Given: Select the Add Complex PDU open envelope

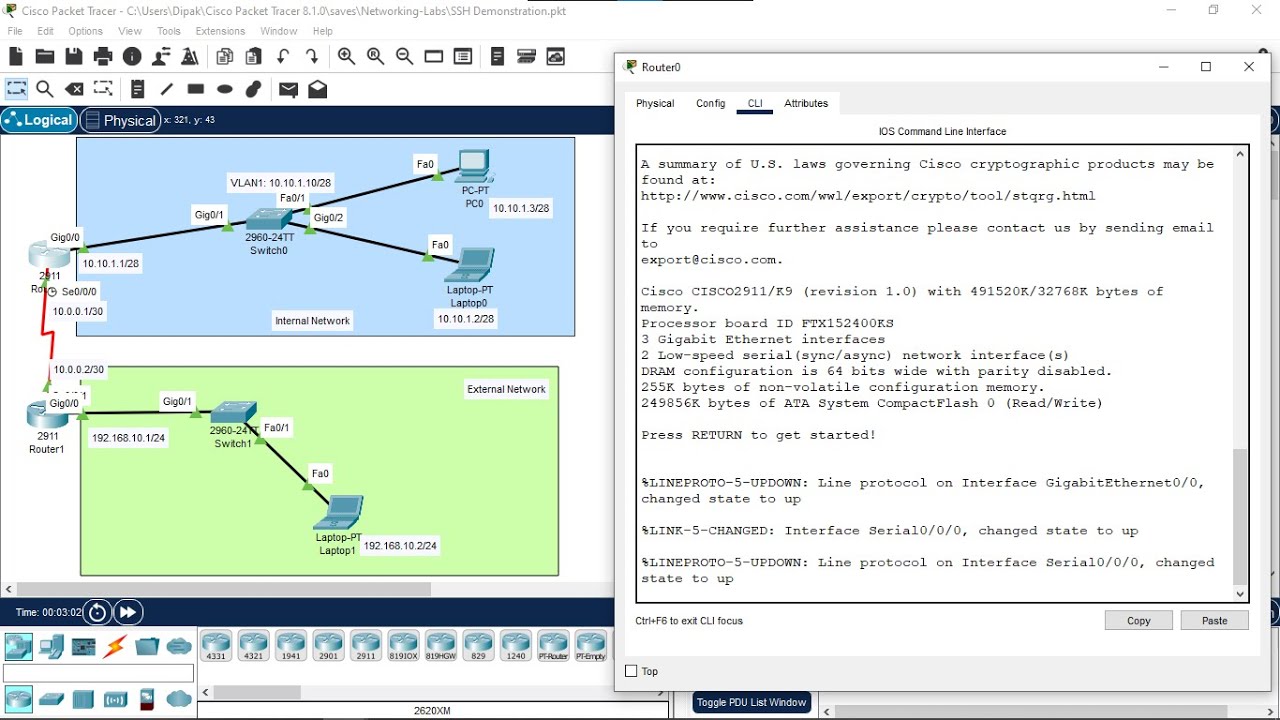Looking at the screenshot, I should click(x=317, y=89).
